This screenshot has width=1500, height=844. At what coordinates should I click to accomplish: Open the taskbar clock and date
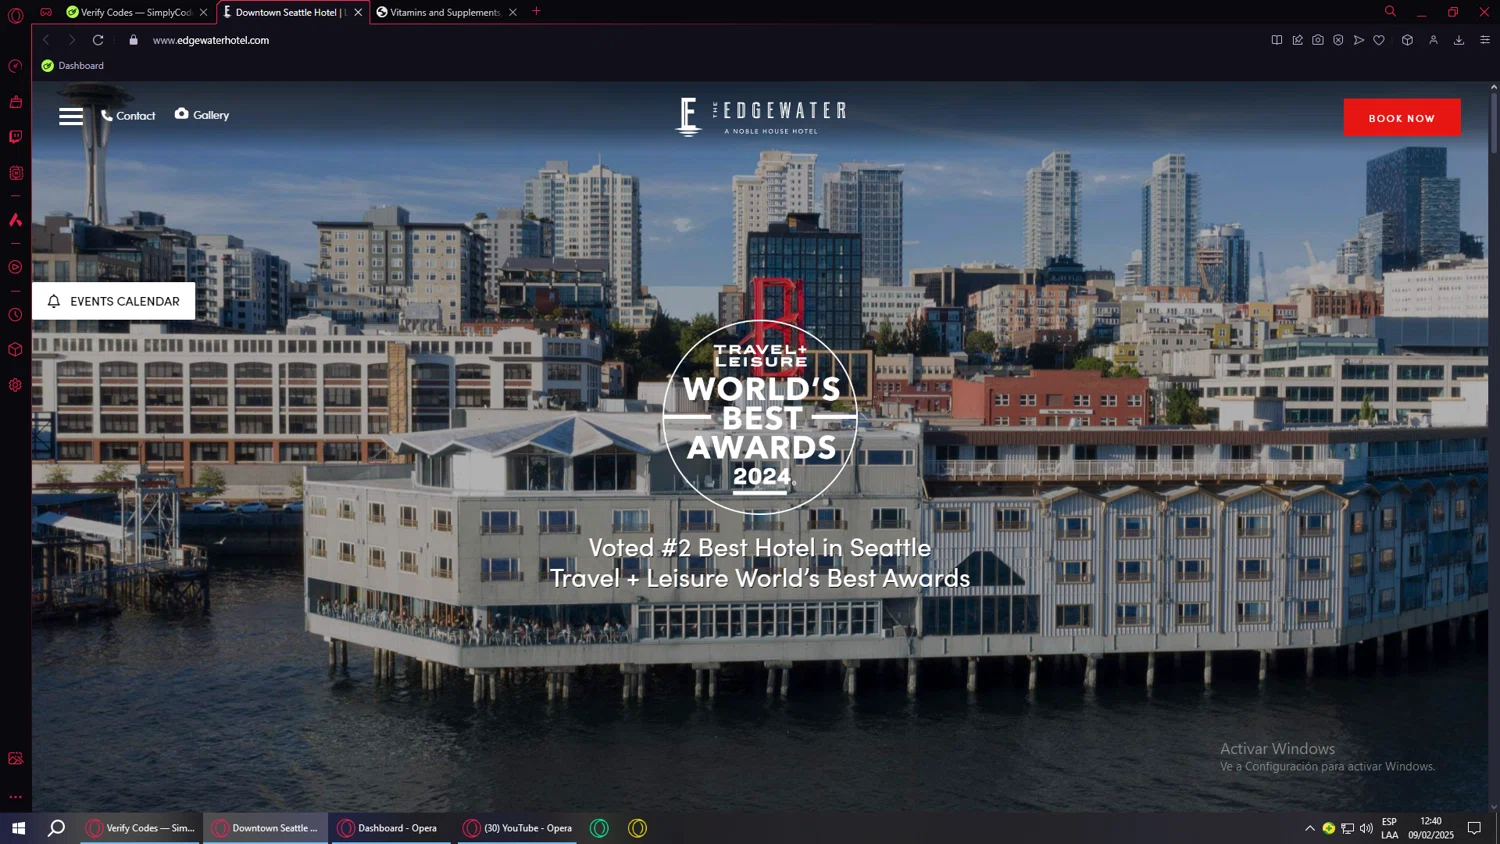[1431, 828]
